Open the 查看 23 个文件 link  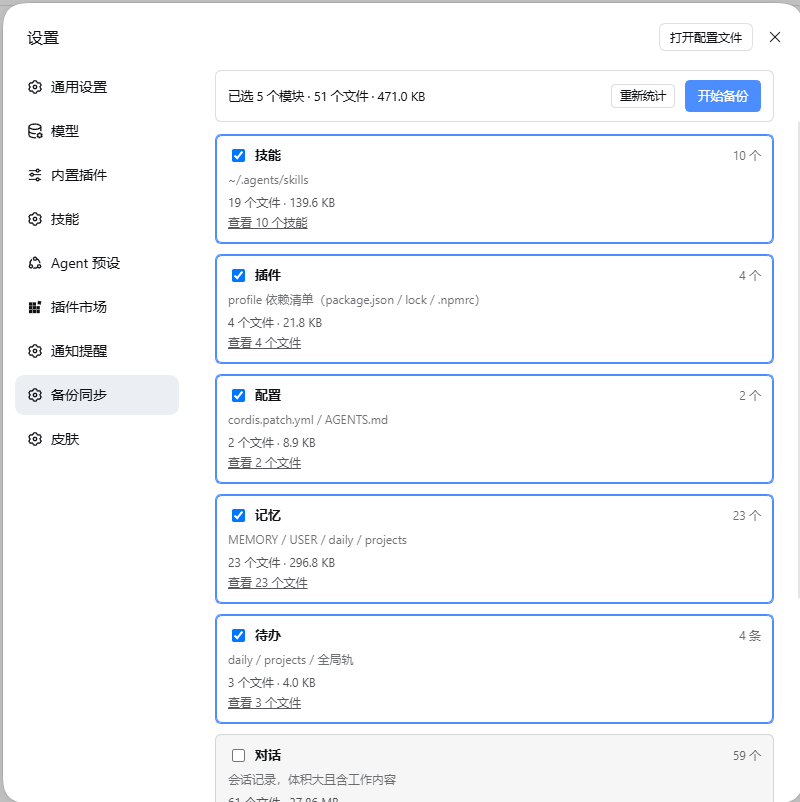coord(268,583)
